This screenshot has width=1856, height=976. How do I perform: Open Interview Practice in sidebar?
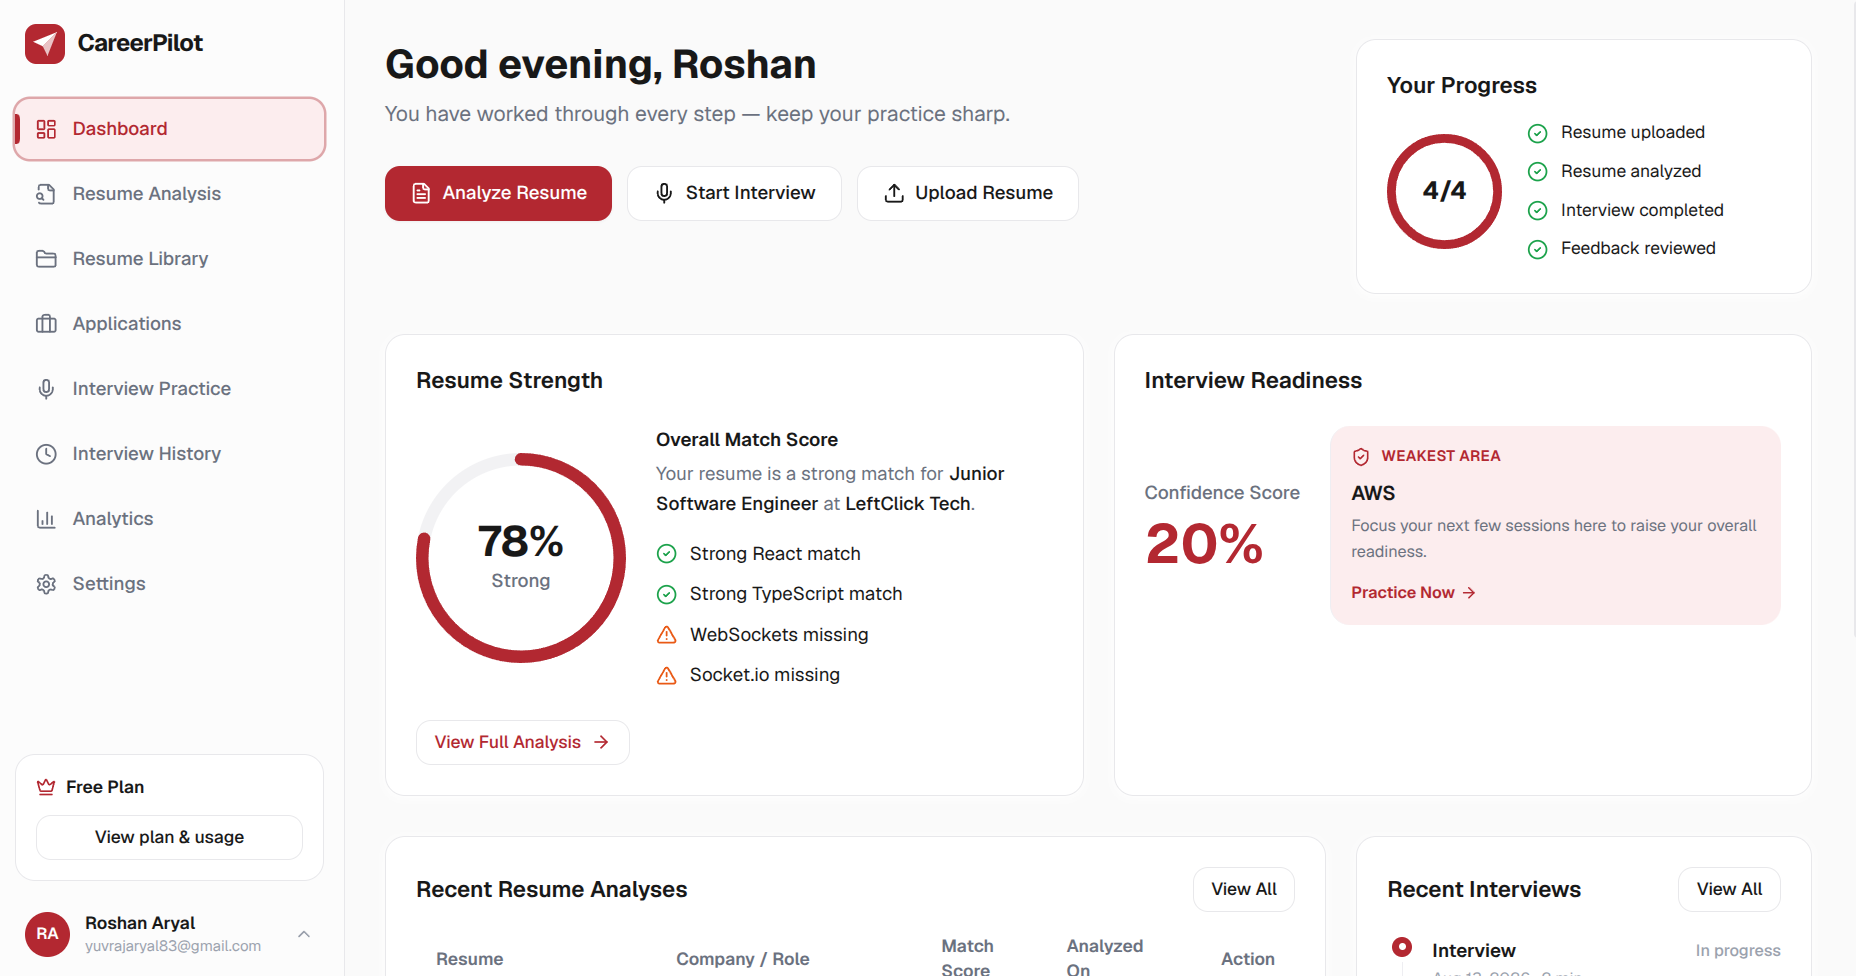169,389
